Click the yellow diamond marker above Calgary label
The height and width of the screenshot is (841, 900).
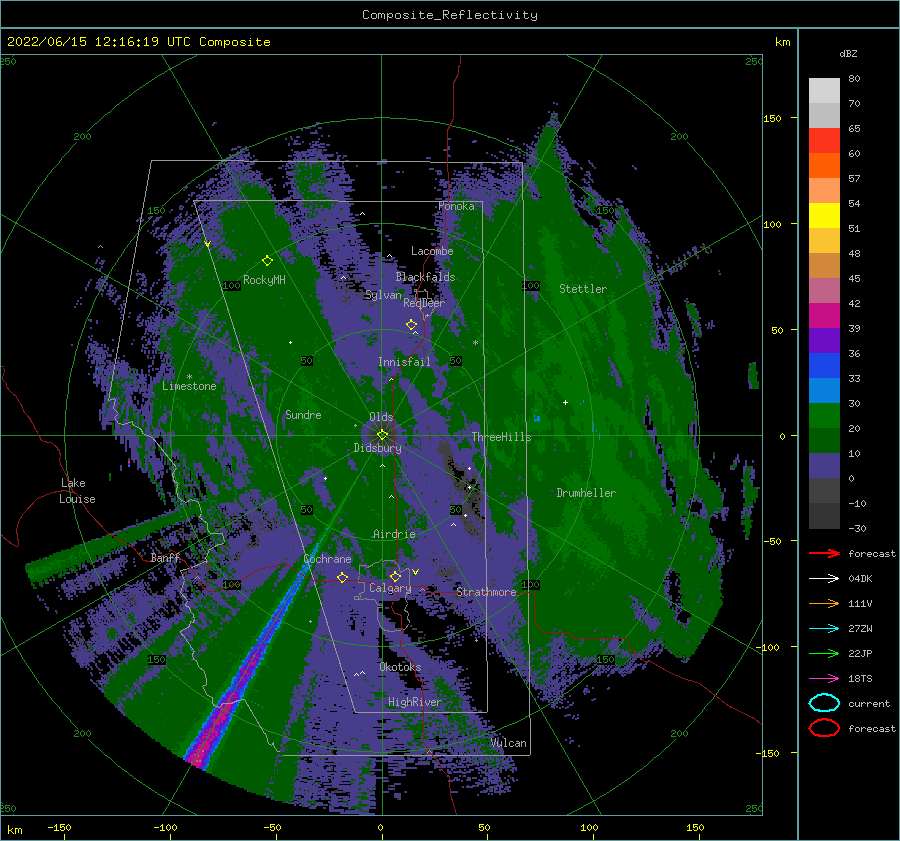pos(395,576)
